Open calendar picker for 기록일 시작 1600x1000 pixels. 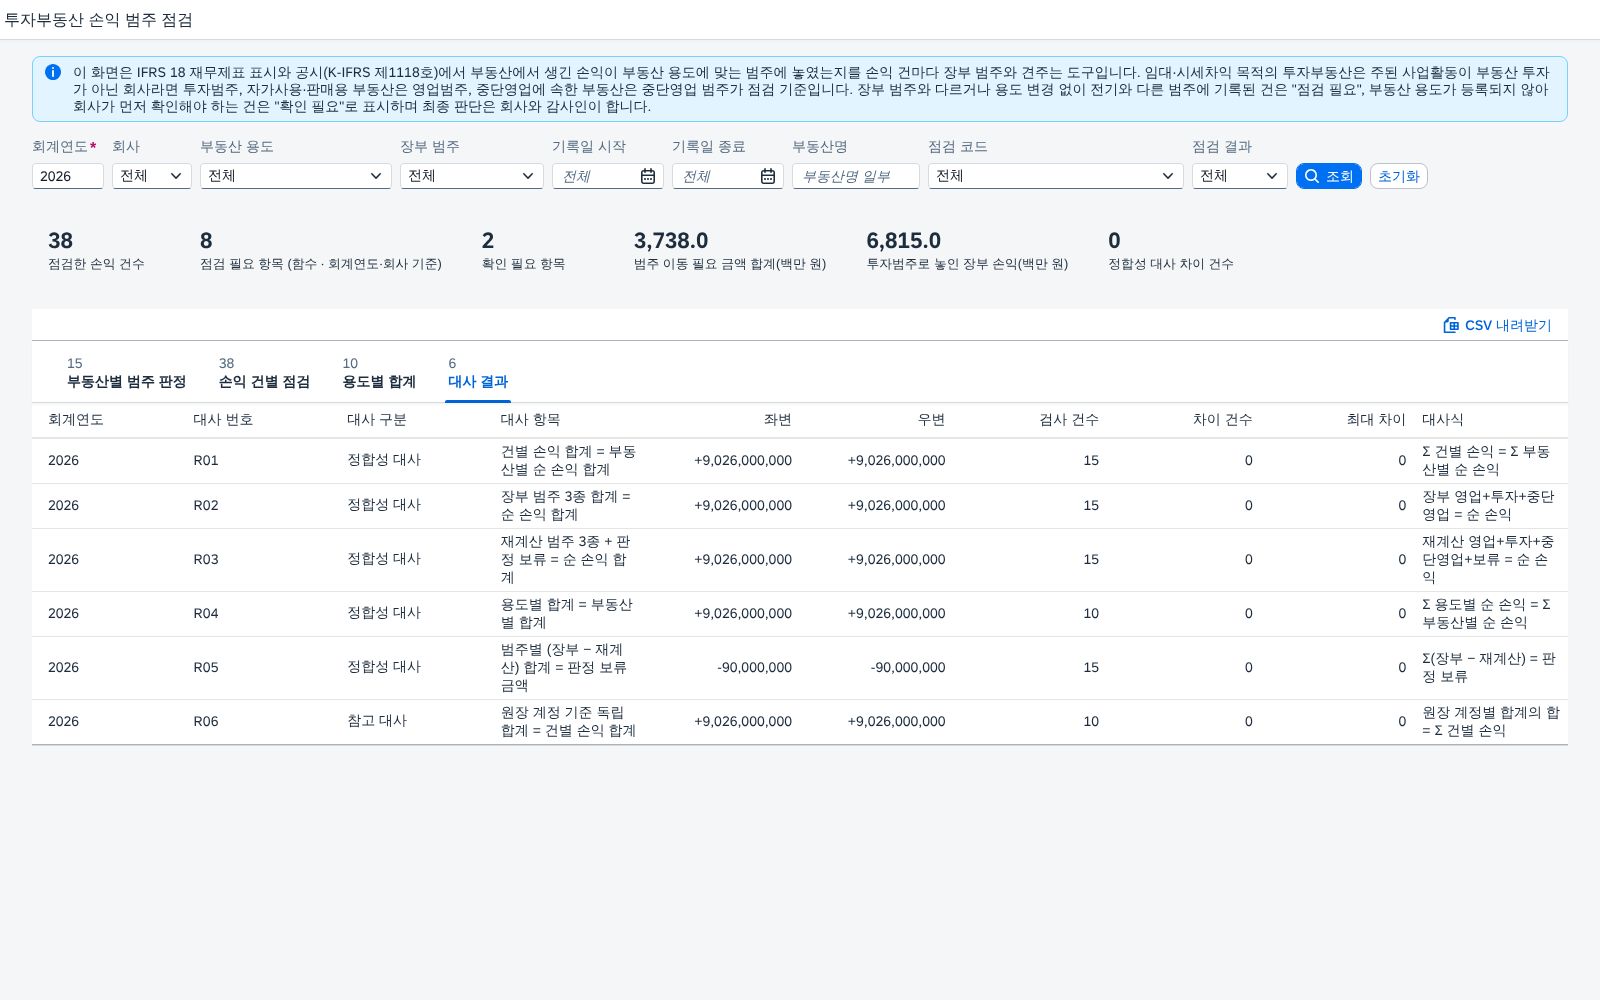point(648,176)
